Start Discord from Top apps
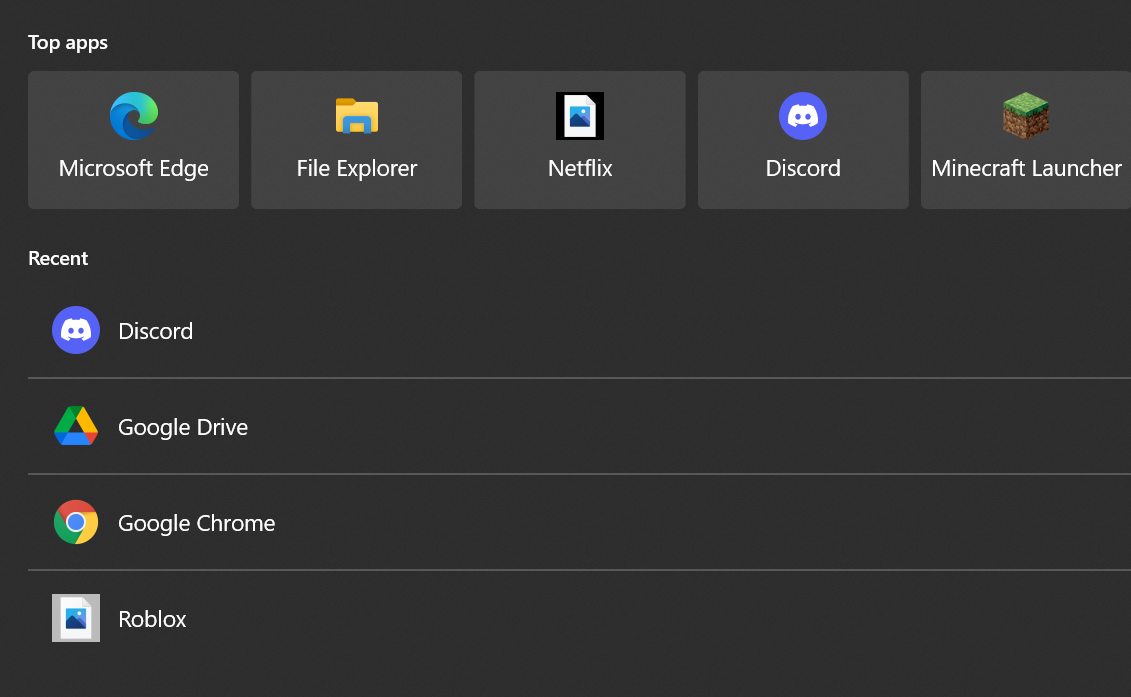 (x=803, y=140)
